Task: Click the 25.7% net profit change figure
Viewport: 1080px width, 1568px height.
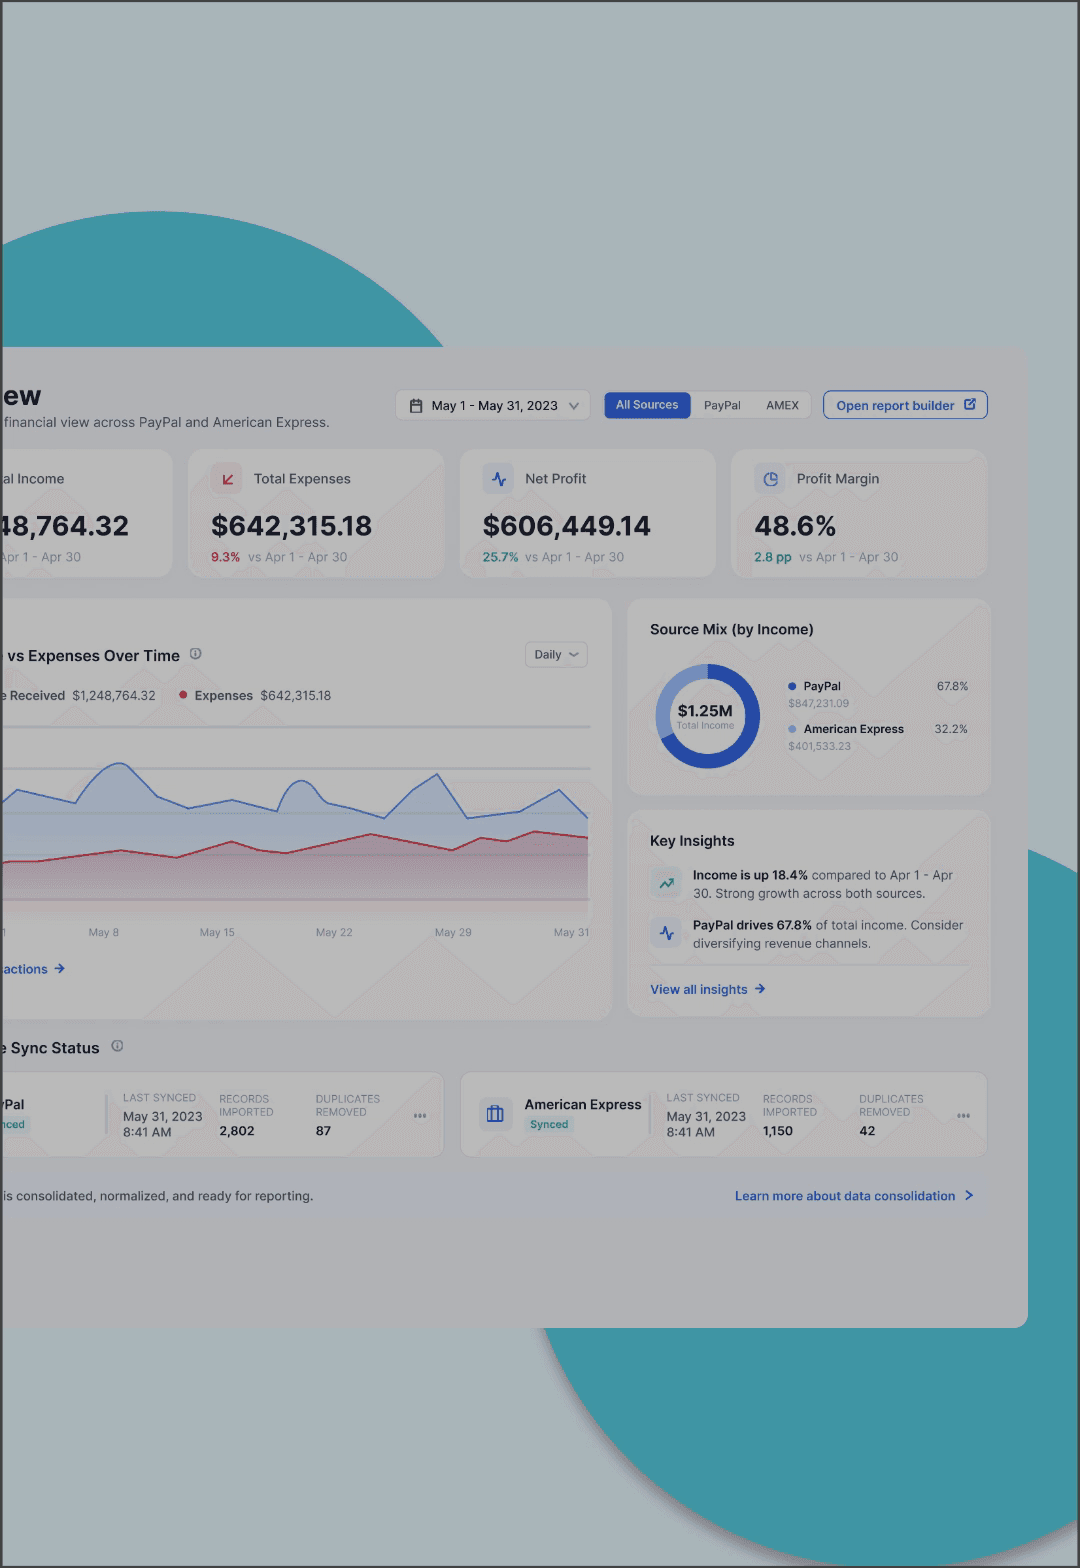Action: pos(500,557)
